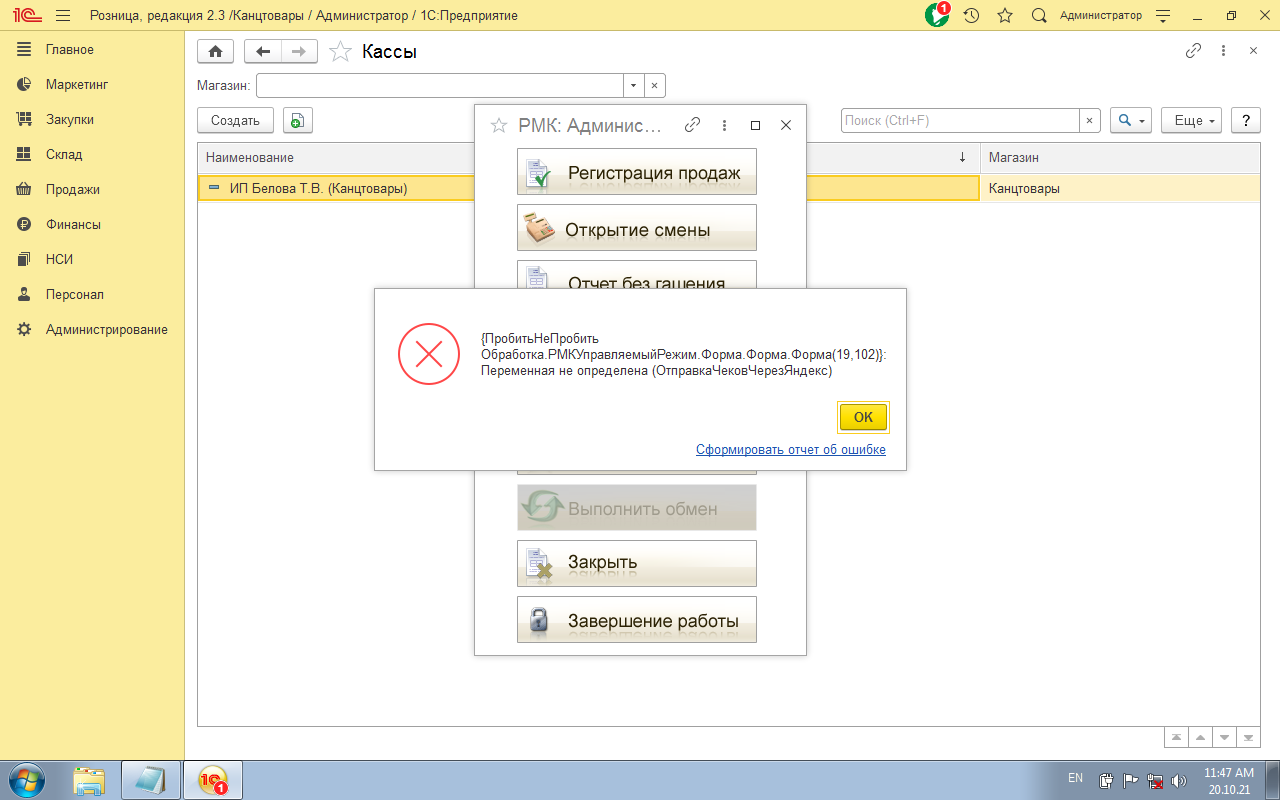
Task: Click the Создать button
Action: pyautogui.click(x=236, y=120)
